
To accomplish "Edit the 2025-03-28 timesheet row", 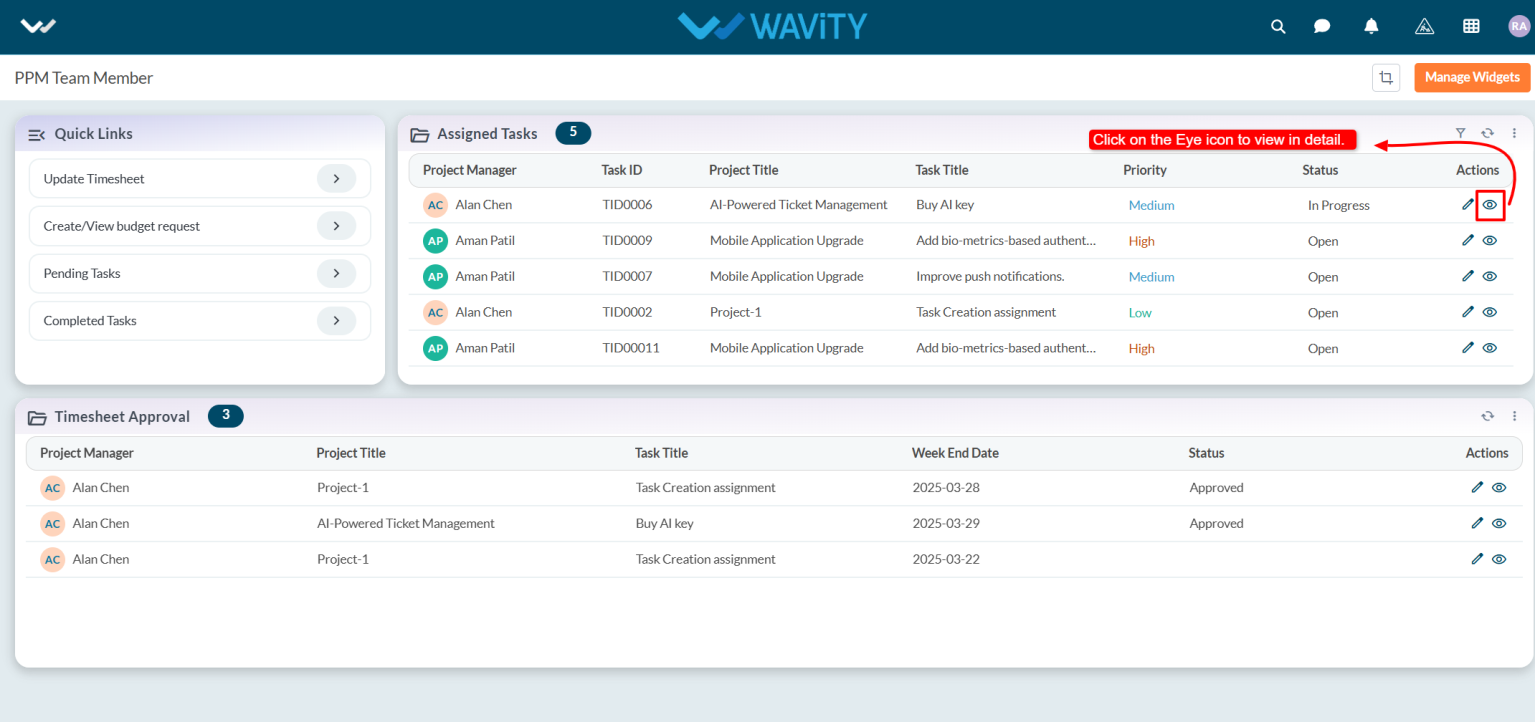I will [1477, 487].
